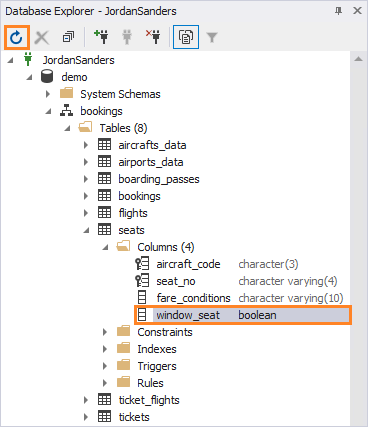
Task: Click the scrollbar up arrow
Action: 359,59
